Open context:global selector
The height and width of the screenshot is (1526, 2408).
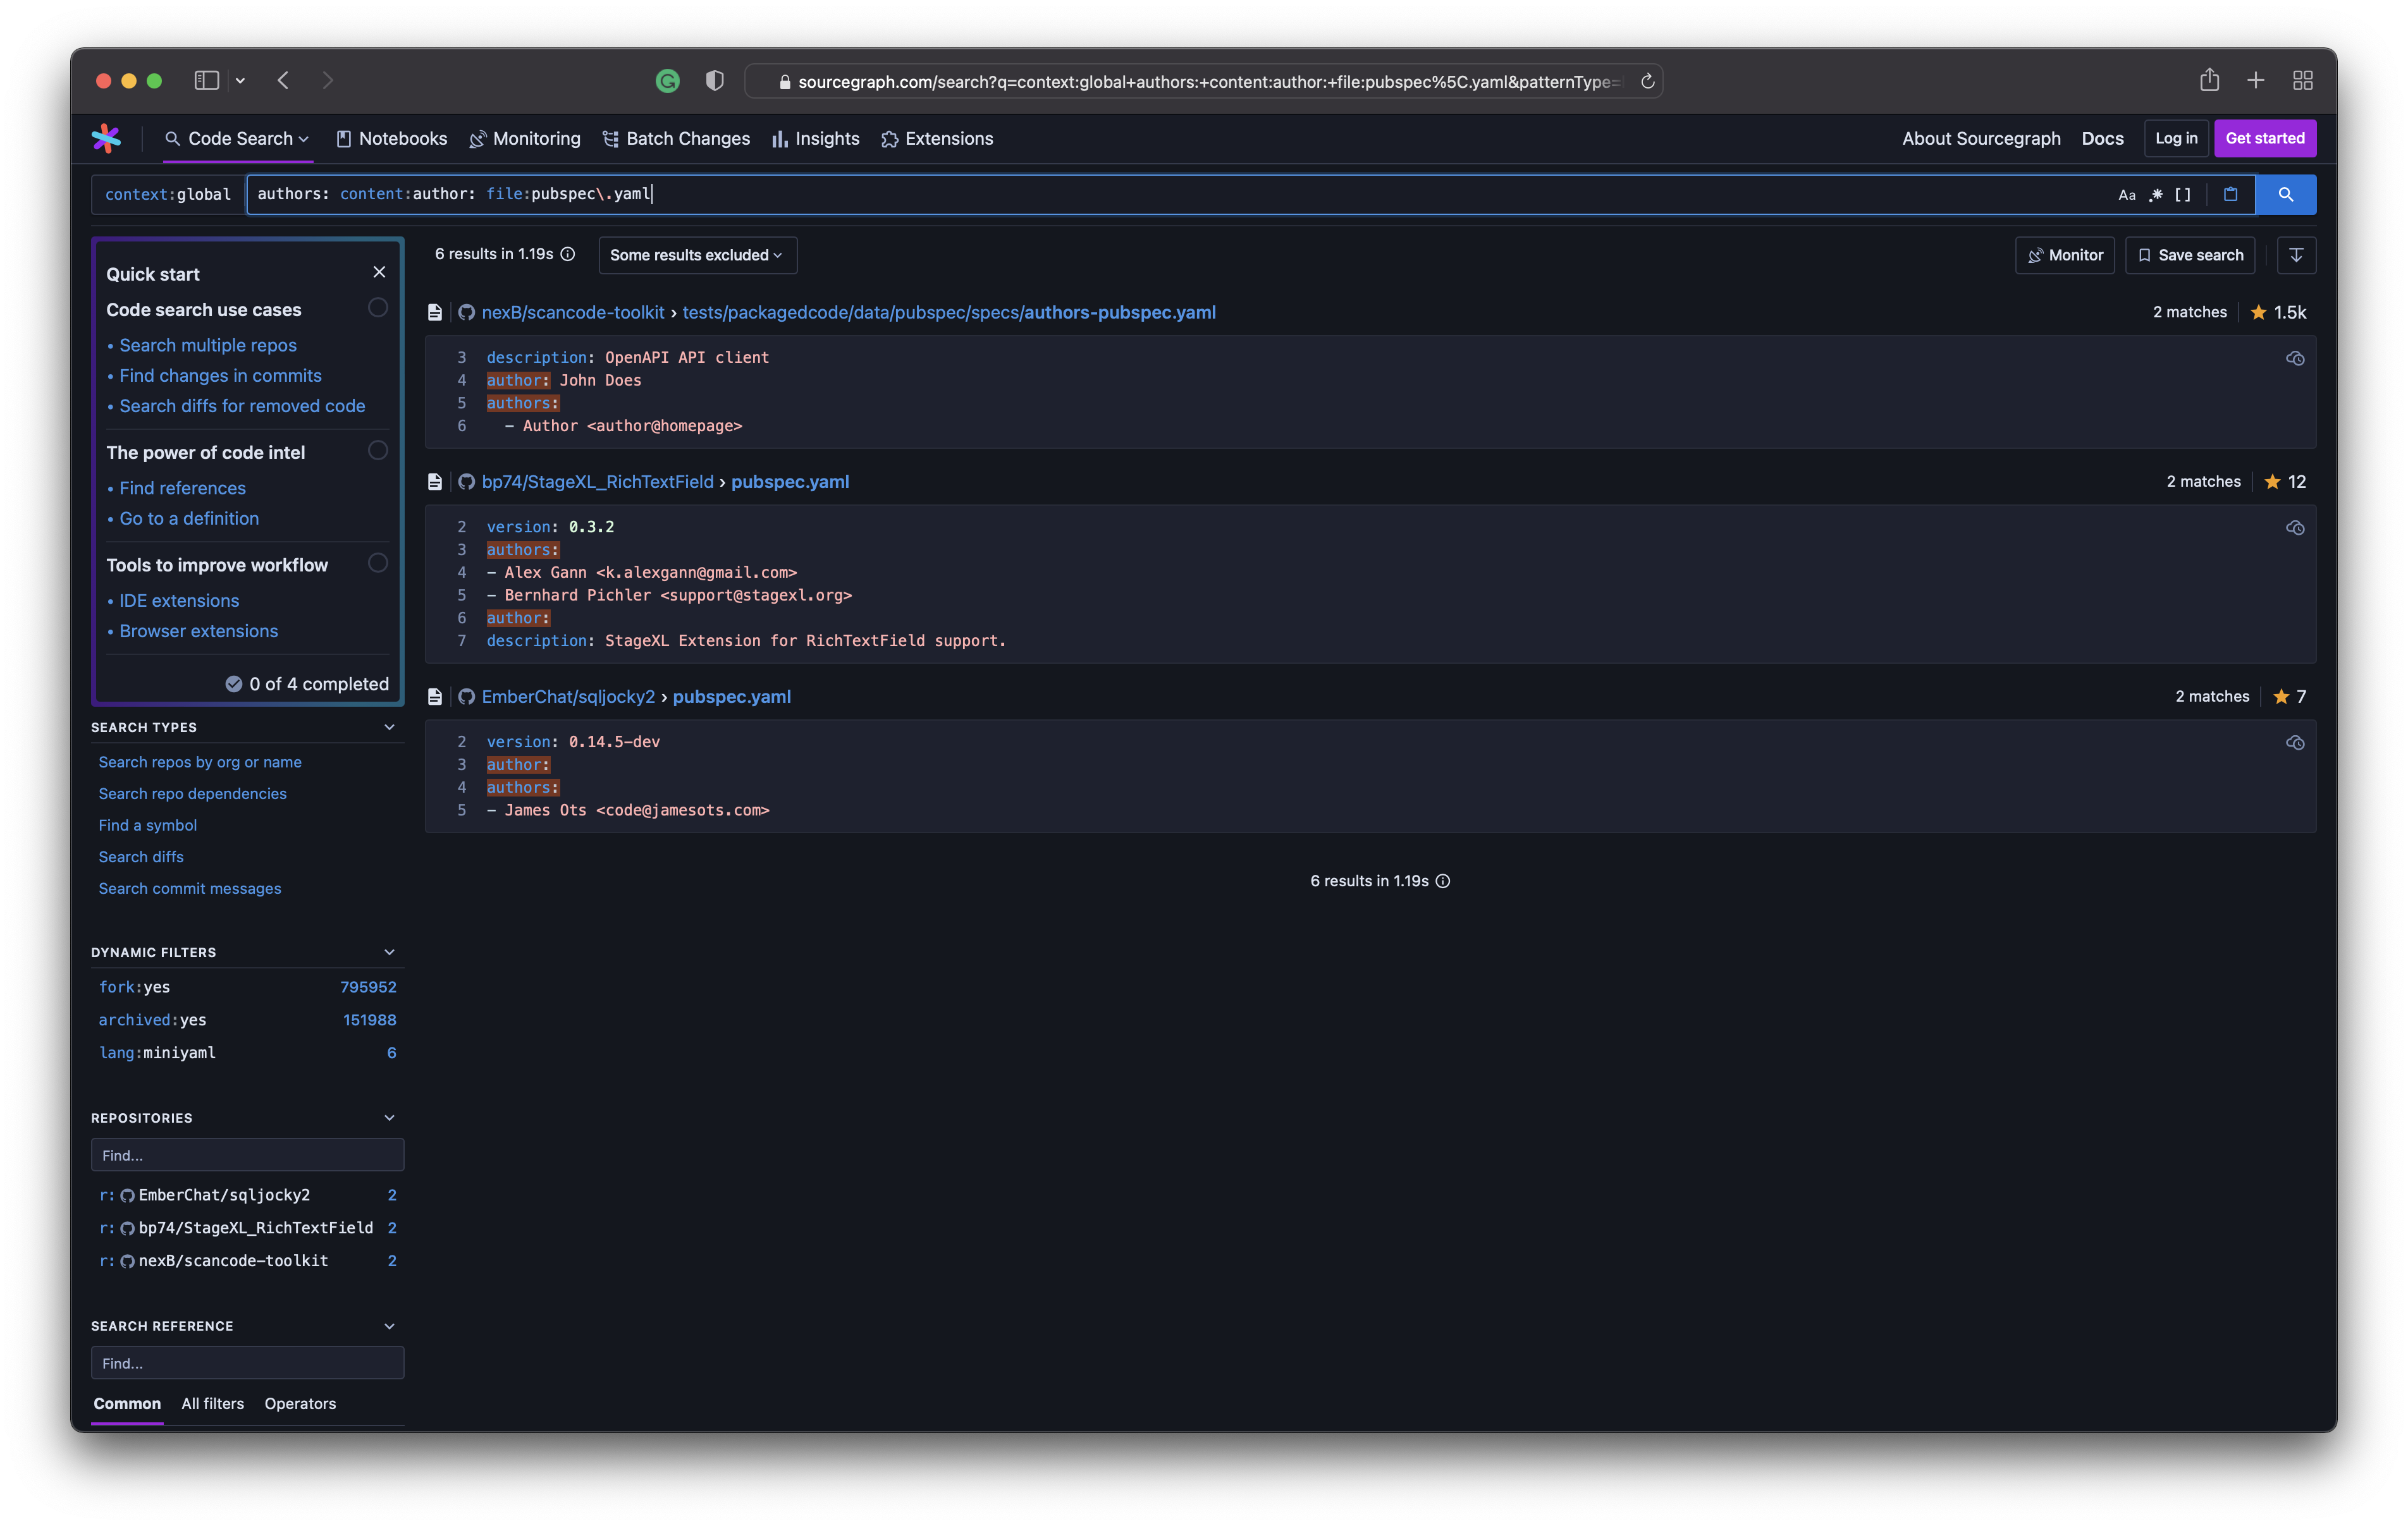[x=168, y=195]
